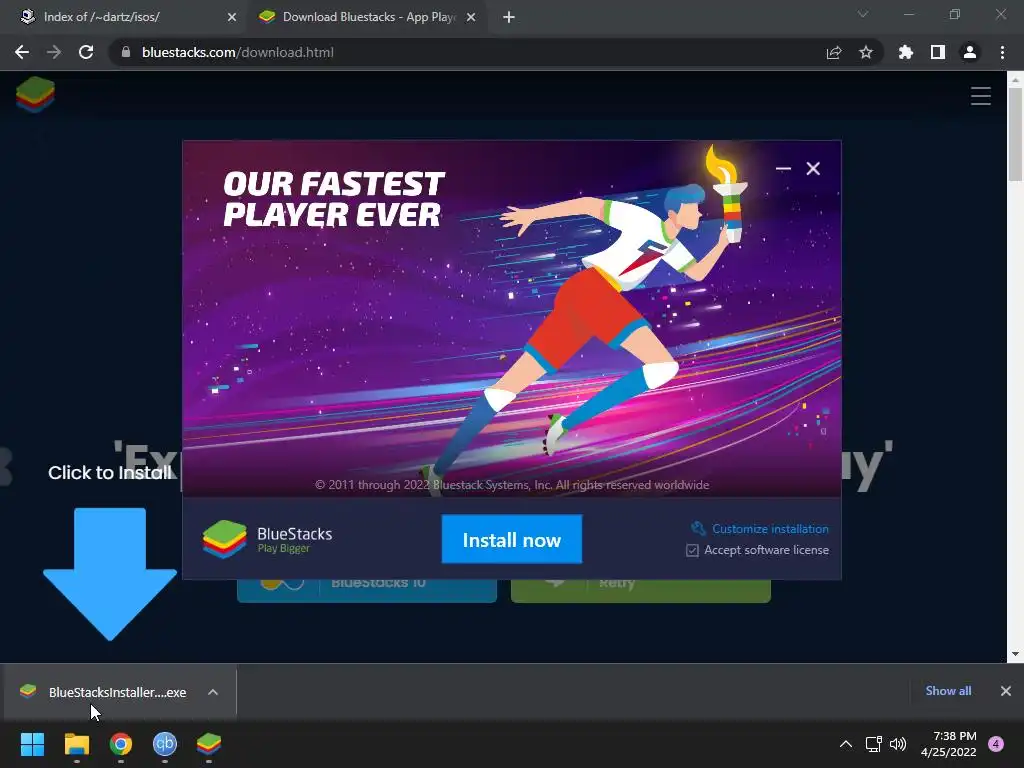
Task: Close the Index of /~dartz/isos/ tab
Action: pyautogui.click(x=232, y=17)
